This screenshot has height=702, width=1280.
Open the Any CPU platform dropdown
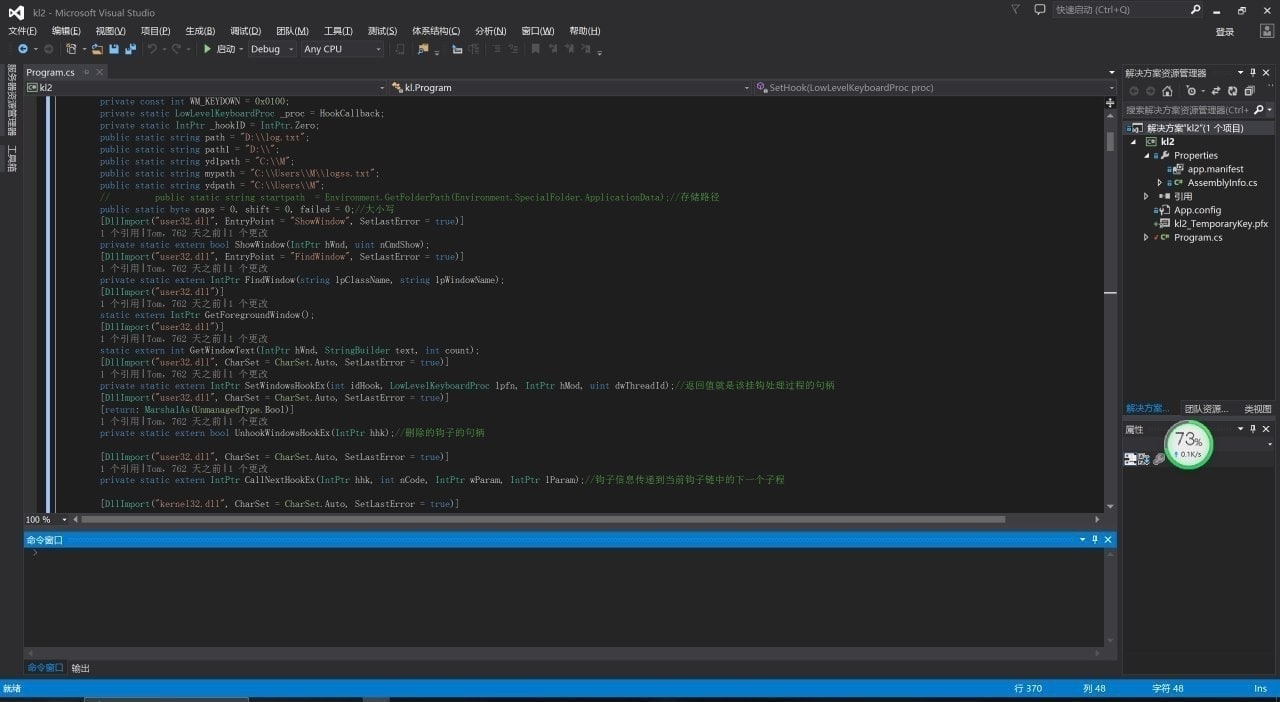click(342, 49)
